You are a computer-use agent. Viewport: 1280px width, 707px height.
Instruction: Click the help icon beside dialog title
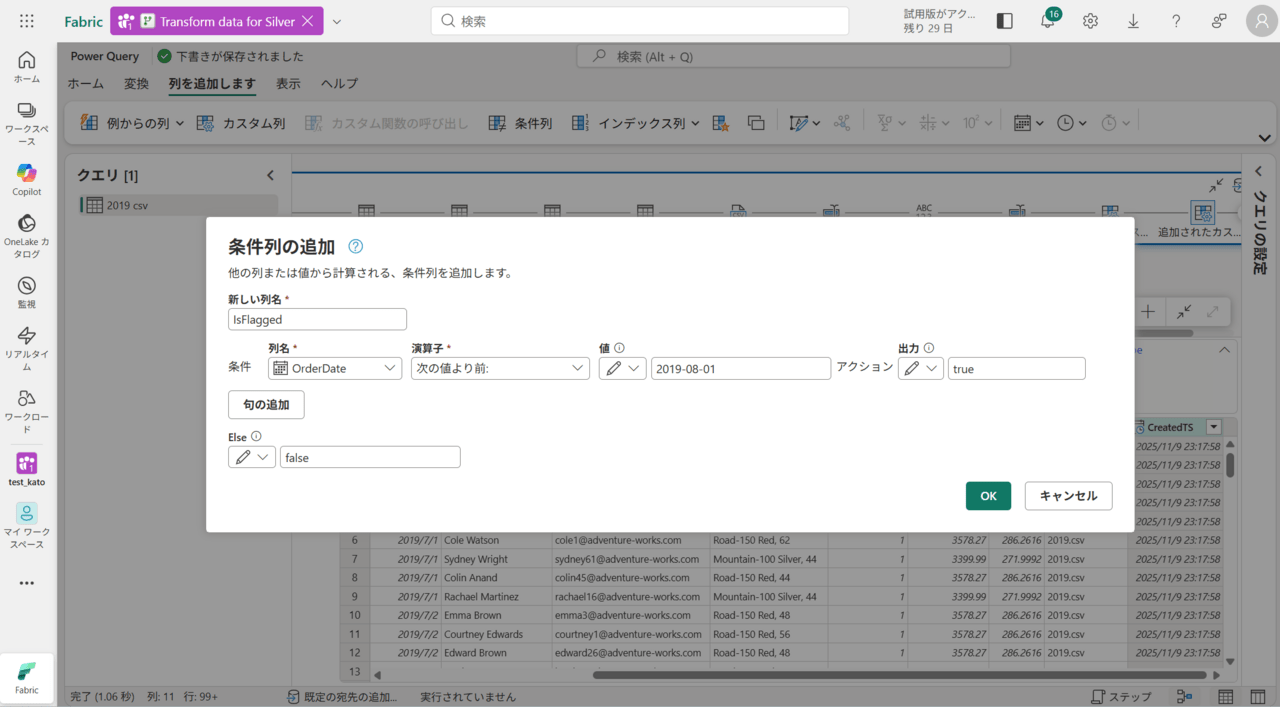(355, 247)
